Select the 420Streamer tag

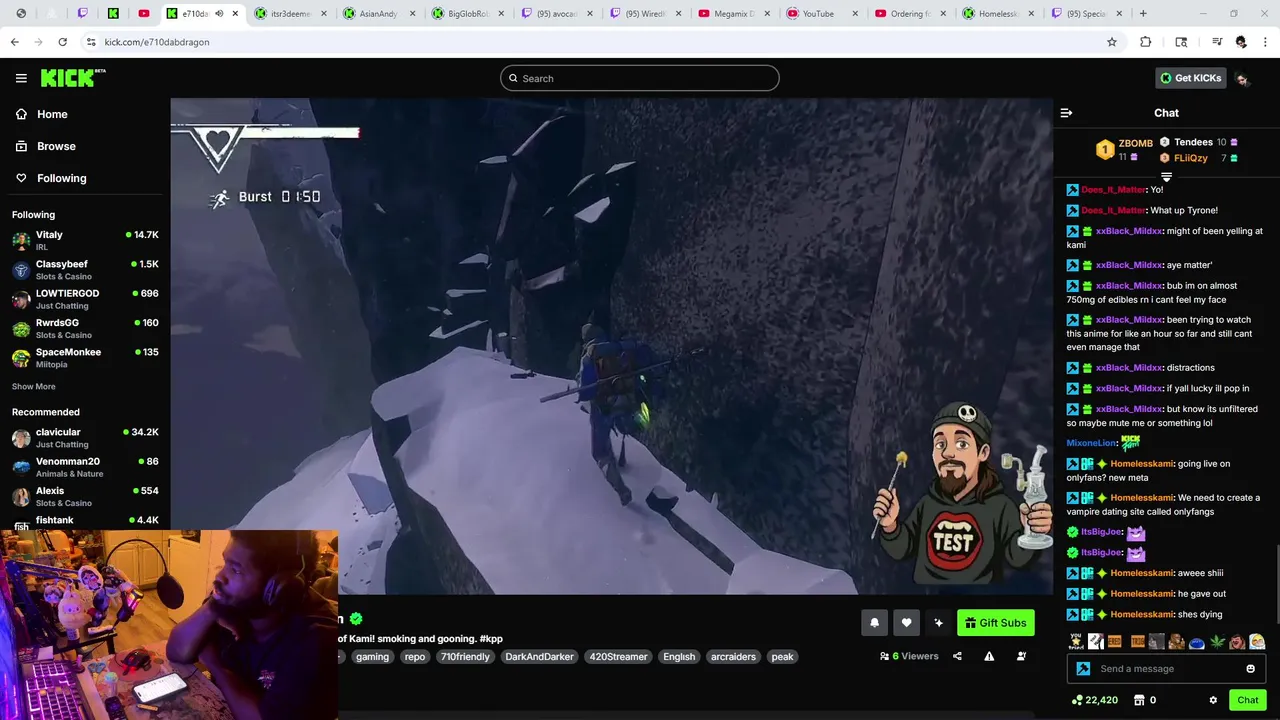618,657
